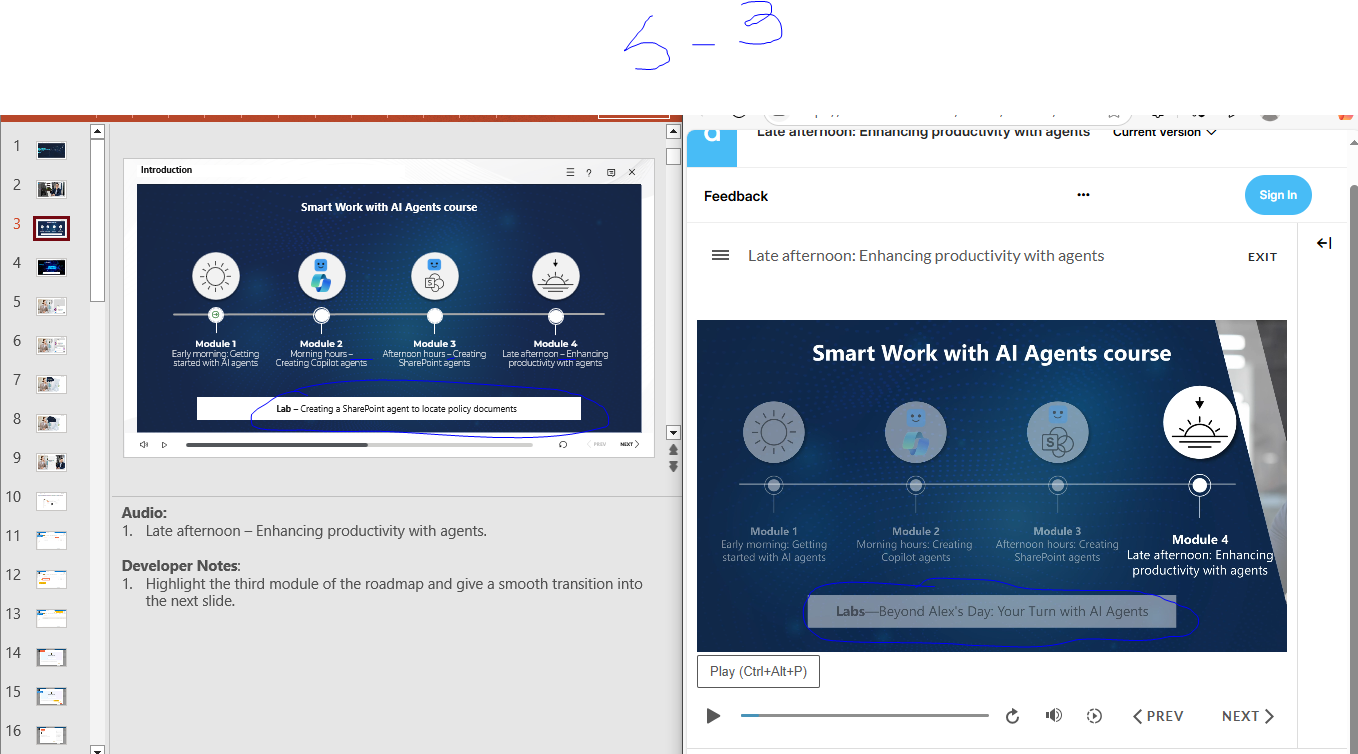
Task: Select slide 5 thumbnail in PowerPoint
Action: click(51, 306)
